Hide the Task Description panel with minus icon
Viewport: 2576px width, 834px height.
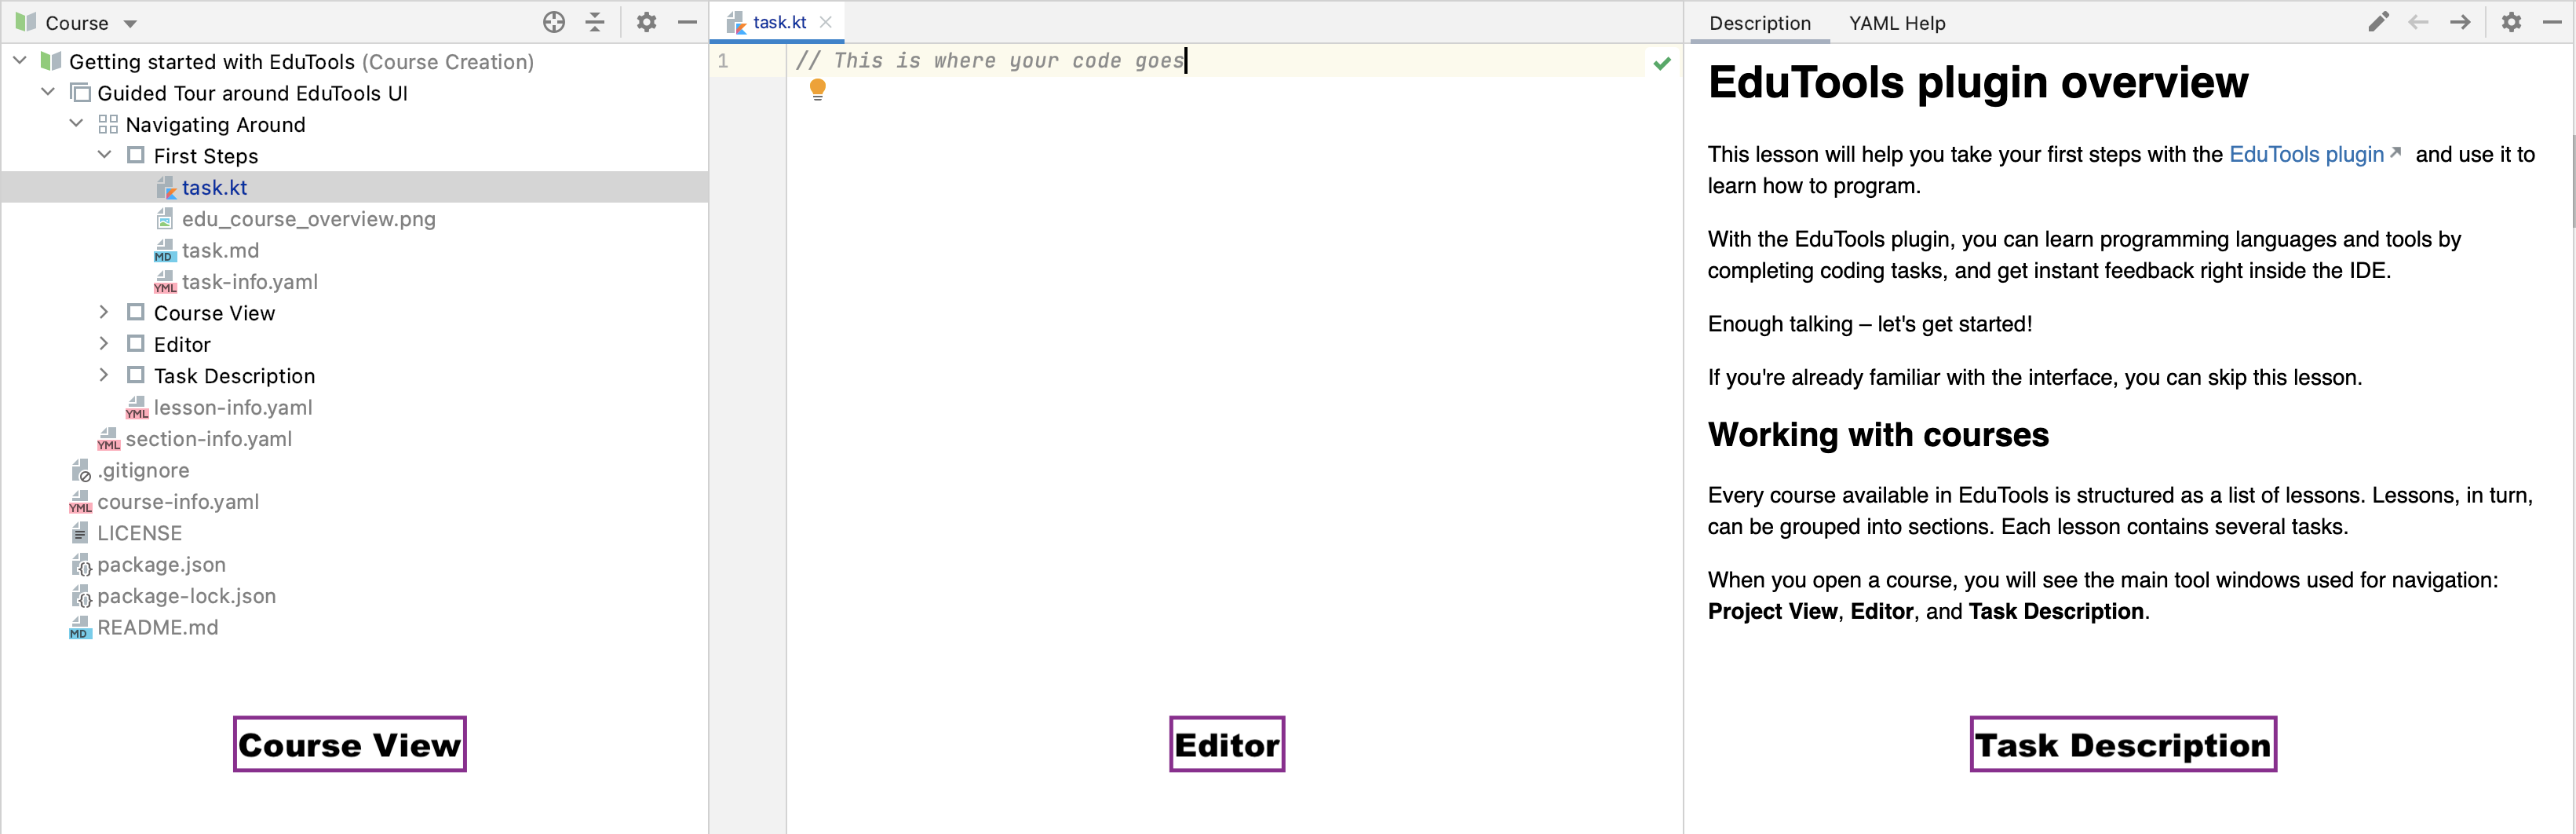pyautogui.click(x=2552, y=22)
